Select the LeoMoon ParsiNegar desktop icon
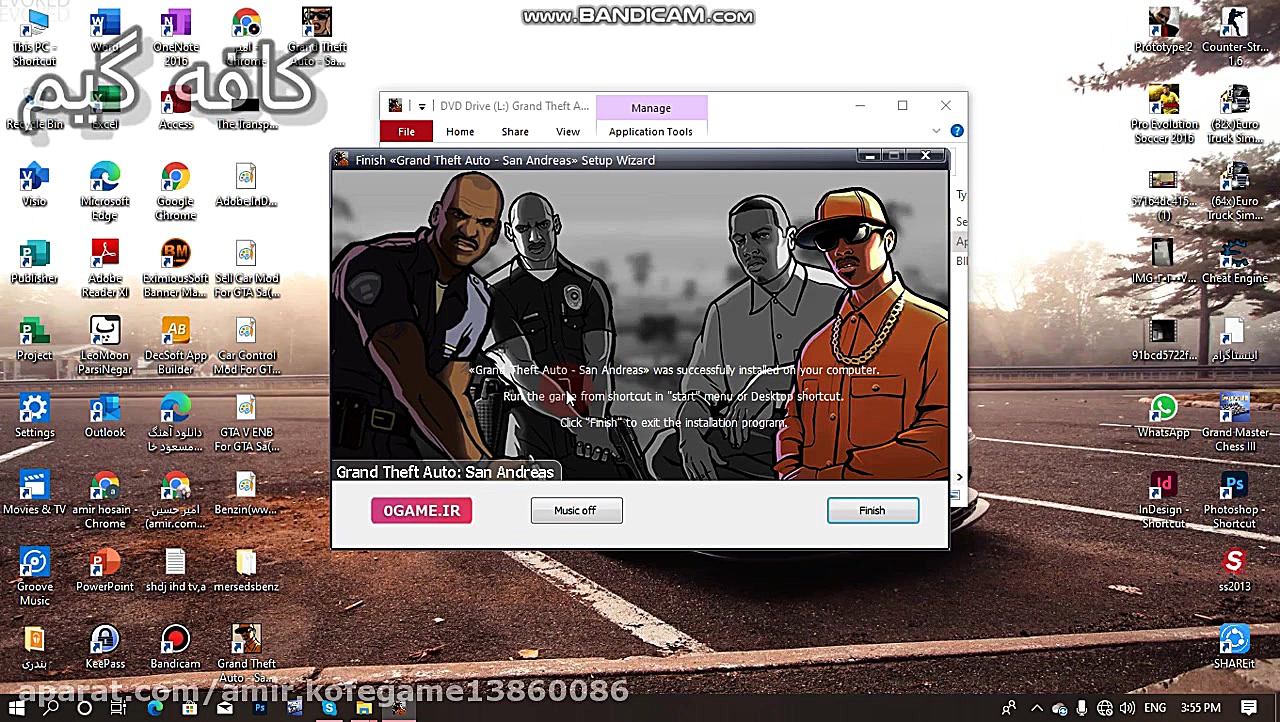1280x722 pixels. coord(105,346)
